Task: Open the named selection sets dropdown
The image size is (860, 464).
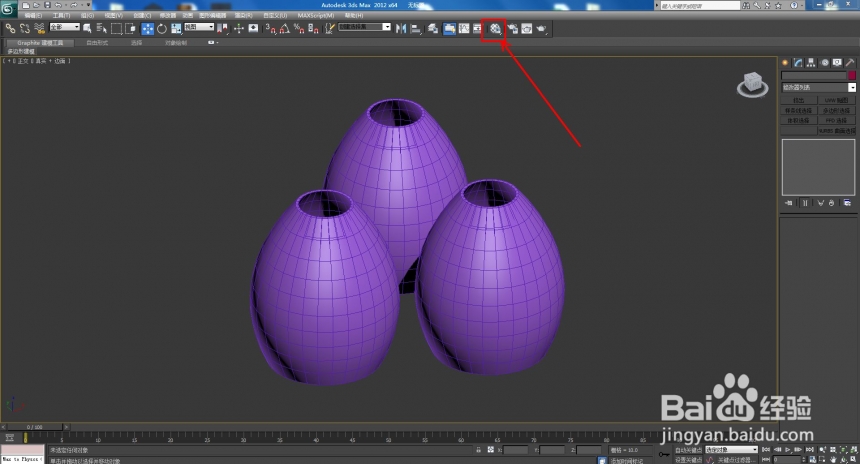Action: pos(364,27)
